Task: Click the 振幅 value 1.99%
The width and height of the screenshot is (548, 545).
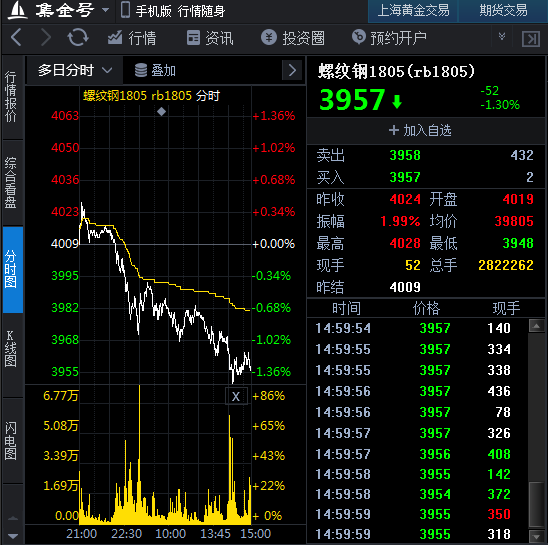Action: tap(400, 221)
